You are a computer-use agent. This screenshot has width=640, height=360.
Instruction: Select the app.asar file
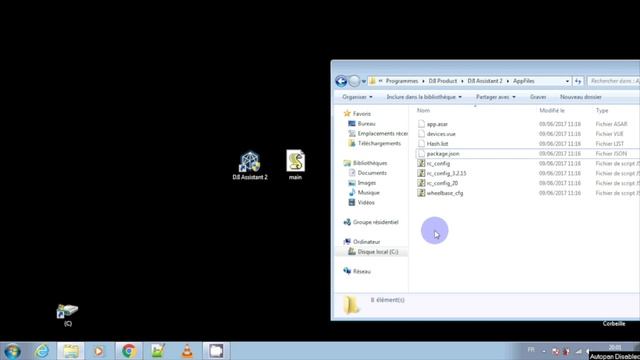437,124
